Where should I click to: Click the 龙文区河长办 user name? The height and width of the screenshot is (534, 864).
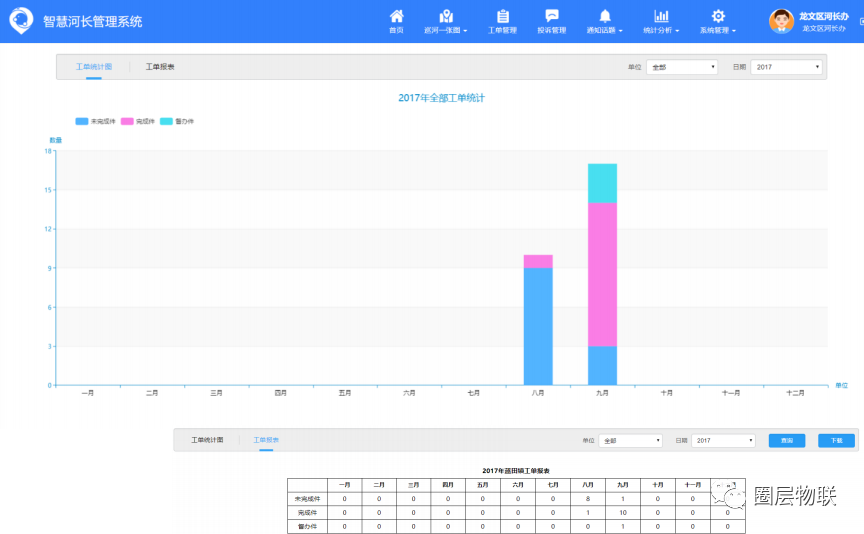click(824, 17)
